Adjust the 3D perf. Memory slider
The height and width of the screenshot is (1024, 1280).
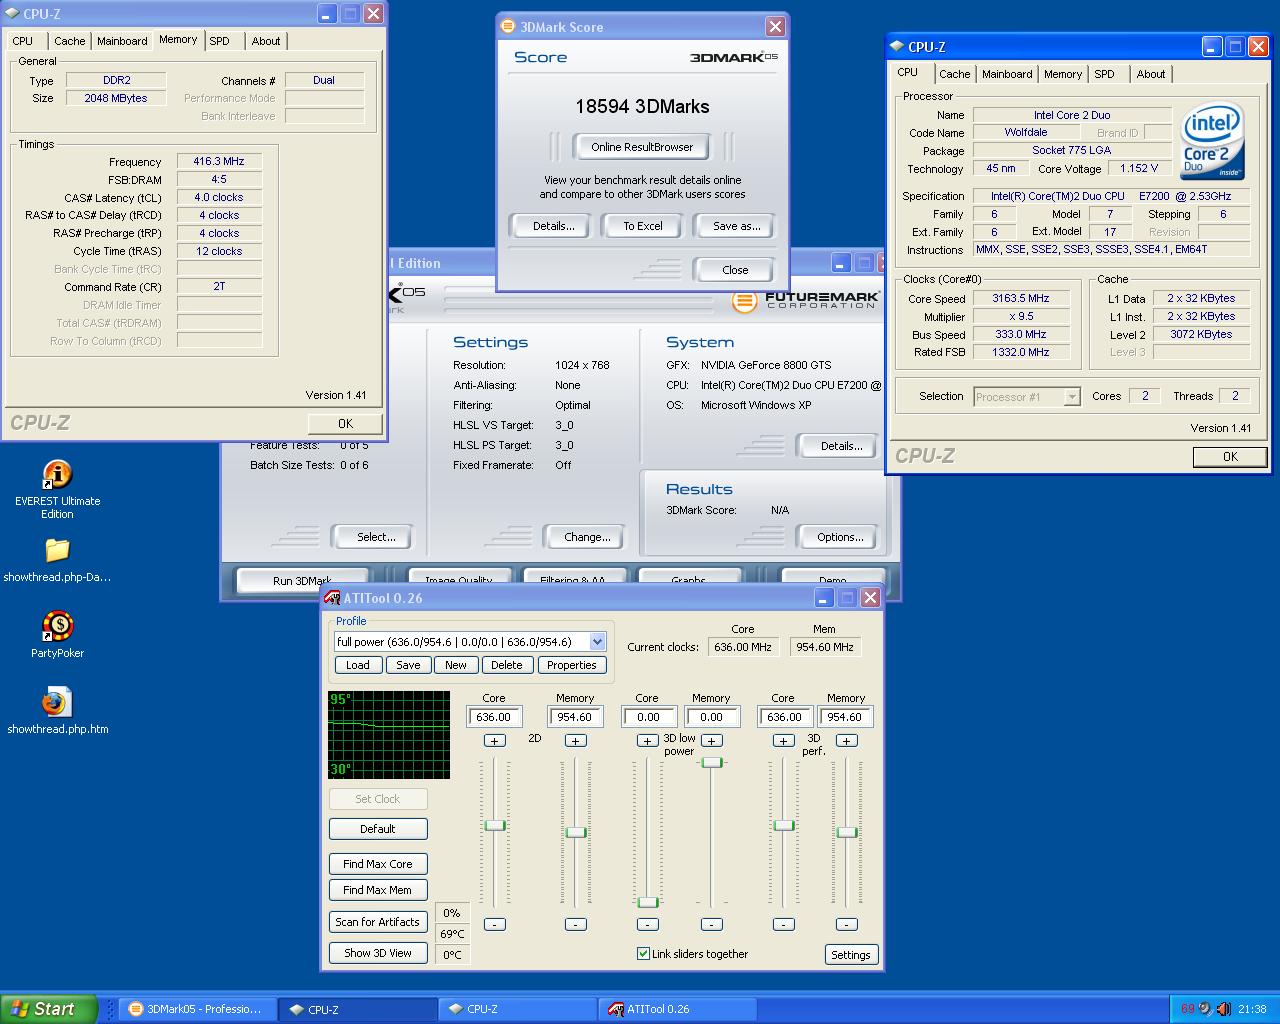tap(846, 832)
